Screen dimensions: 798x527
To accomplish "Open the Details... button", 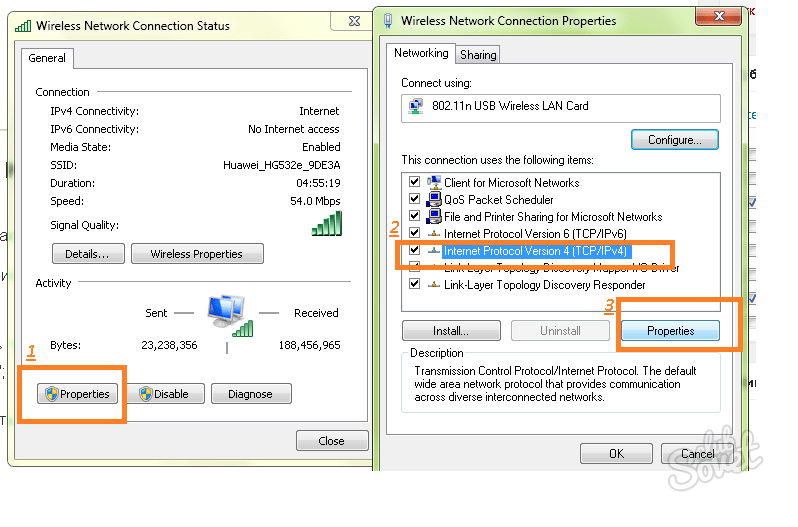I will (x=88, y=254).
